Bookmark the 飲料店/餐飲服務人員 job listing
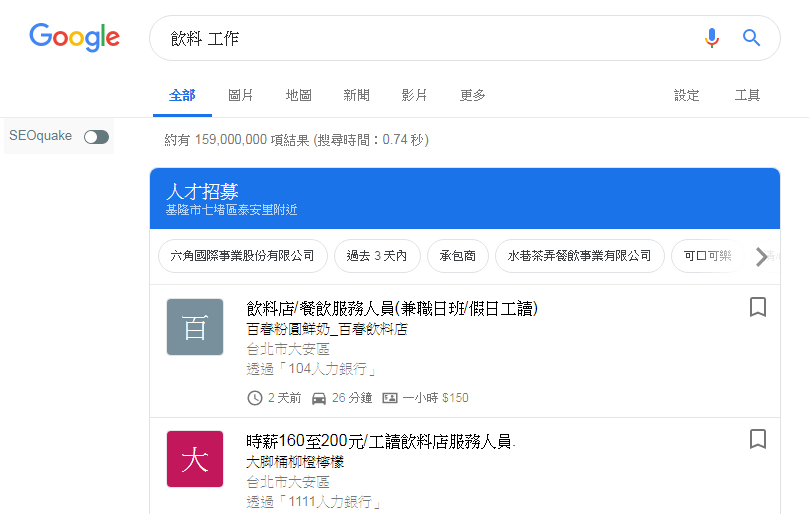 757,307
